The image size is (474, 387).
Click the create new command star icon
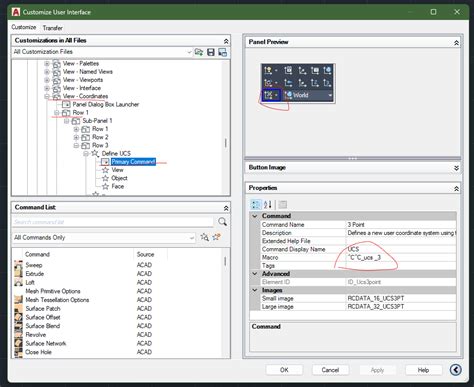(217, 237)
